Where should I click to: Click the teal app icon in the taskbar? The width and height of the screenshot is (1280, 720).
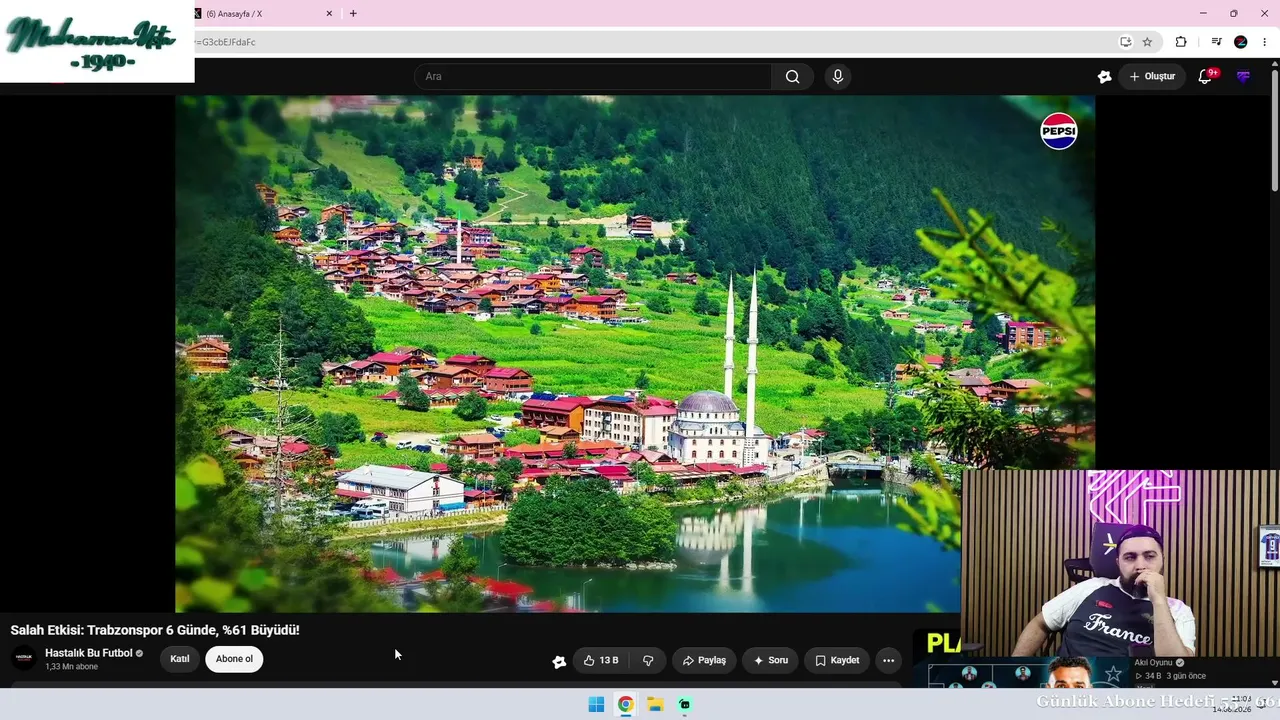[x=684, y=704]
